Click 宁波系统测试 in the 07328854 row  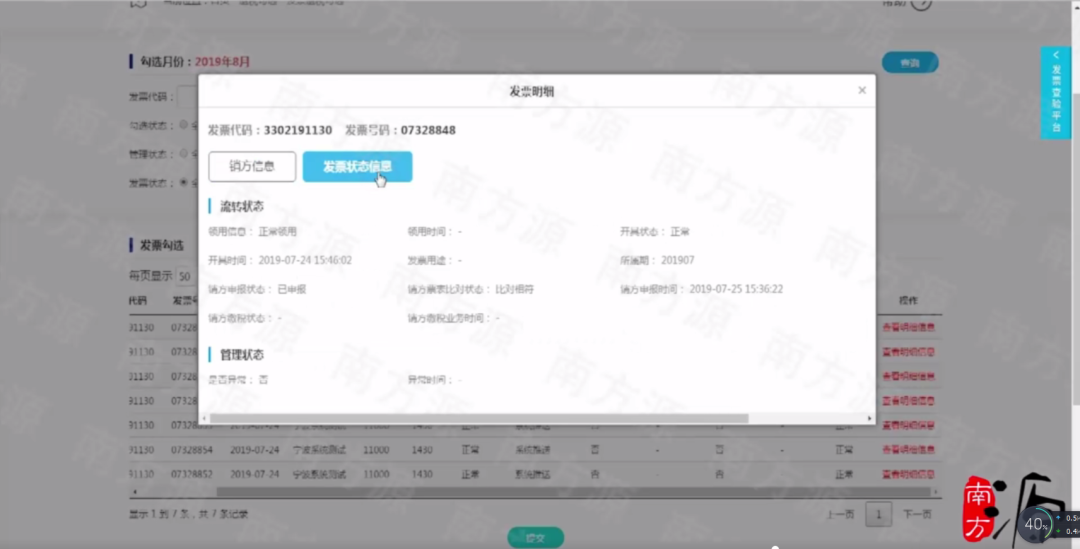point(318,450)
